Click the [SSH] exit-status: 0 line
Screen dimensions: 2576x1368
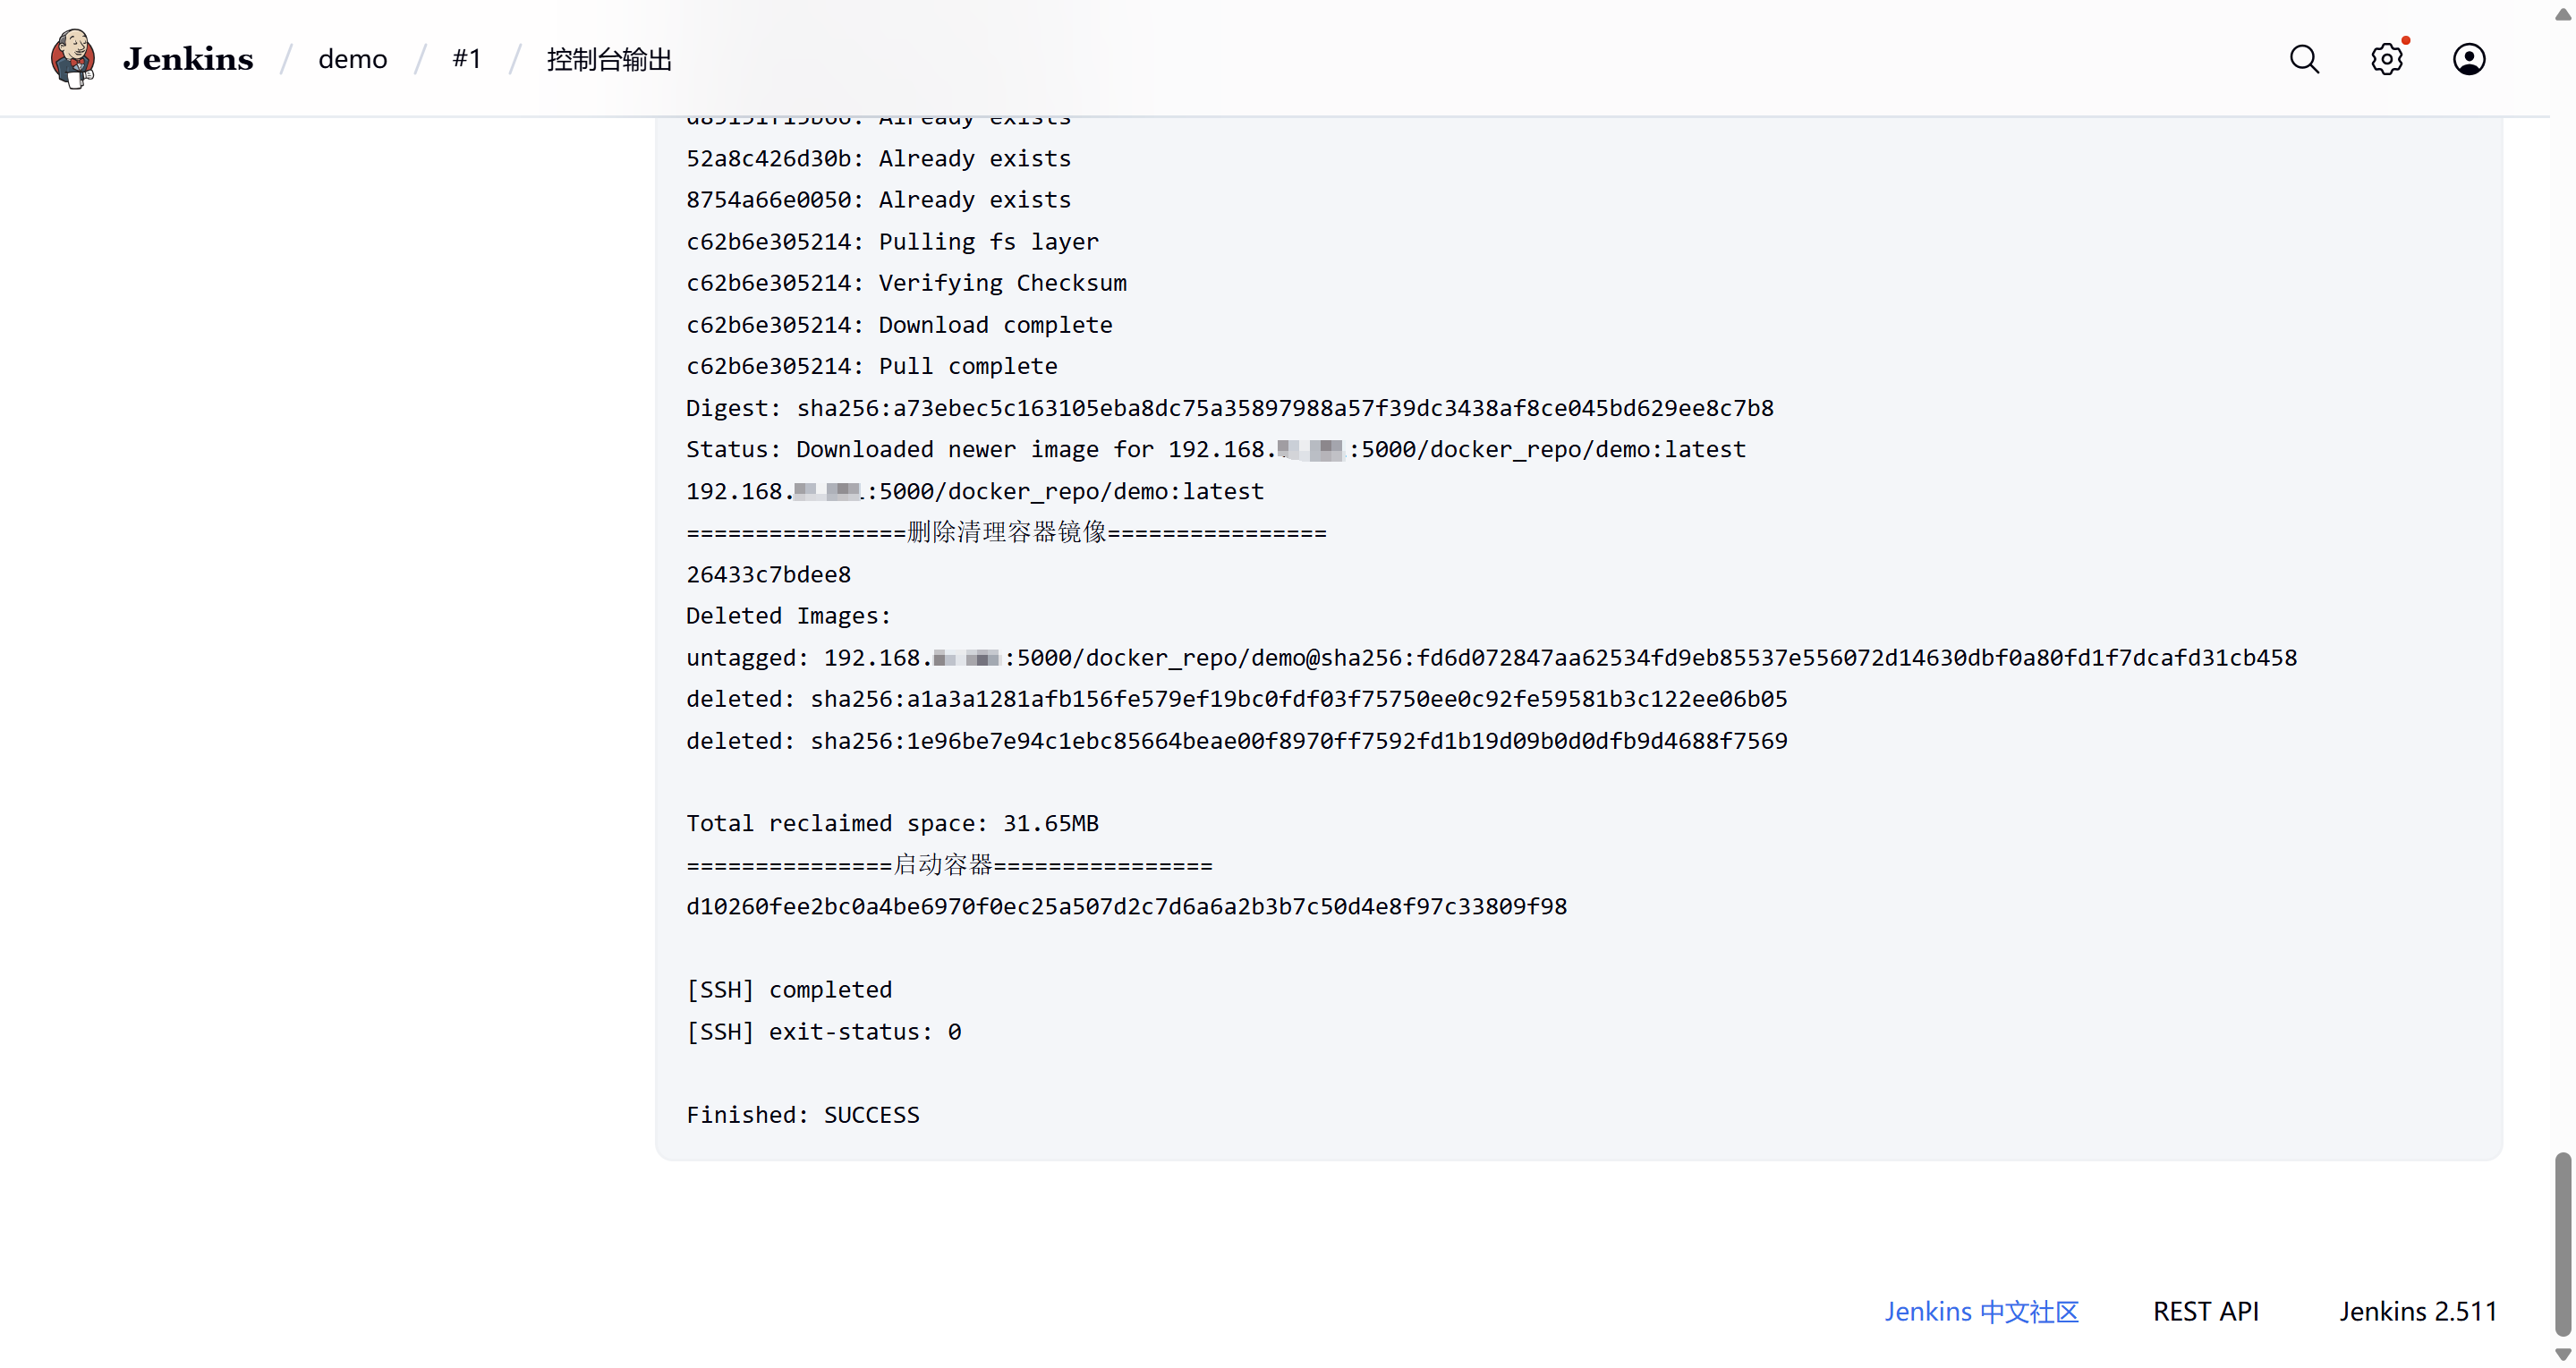823,1031
